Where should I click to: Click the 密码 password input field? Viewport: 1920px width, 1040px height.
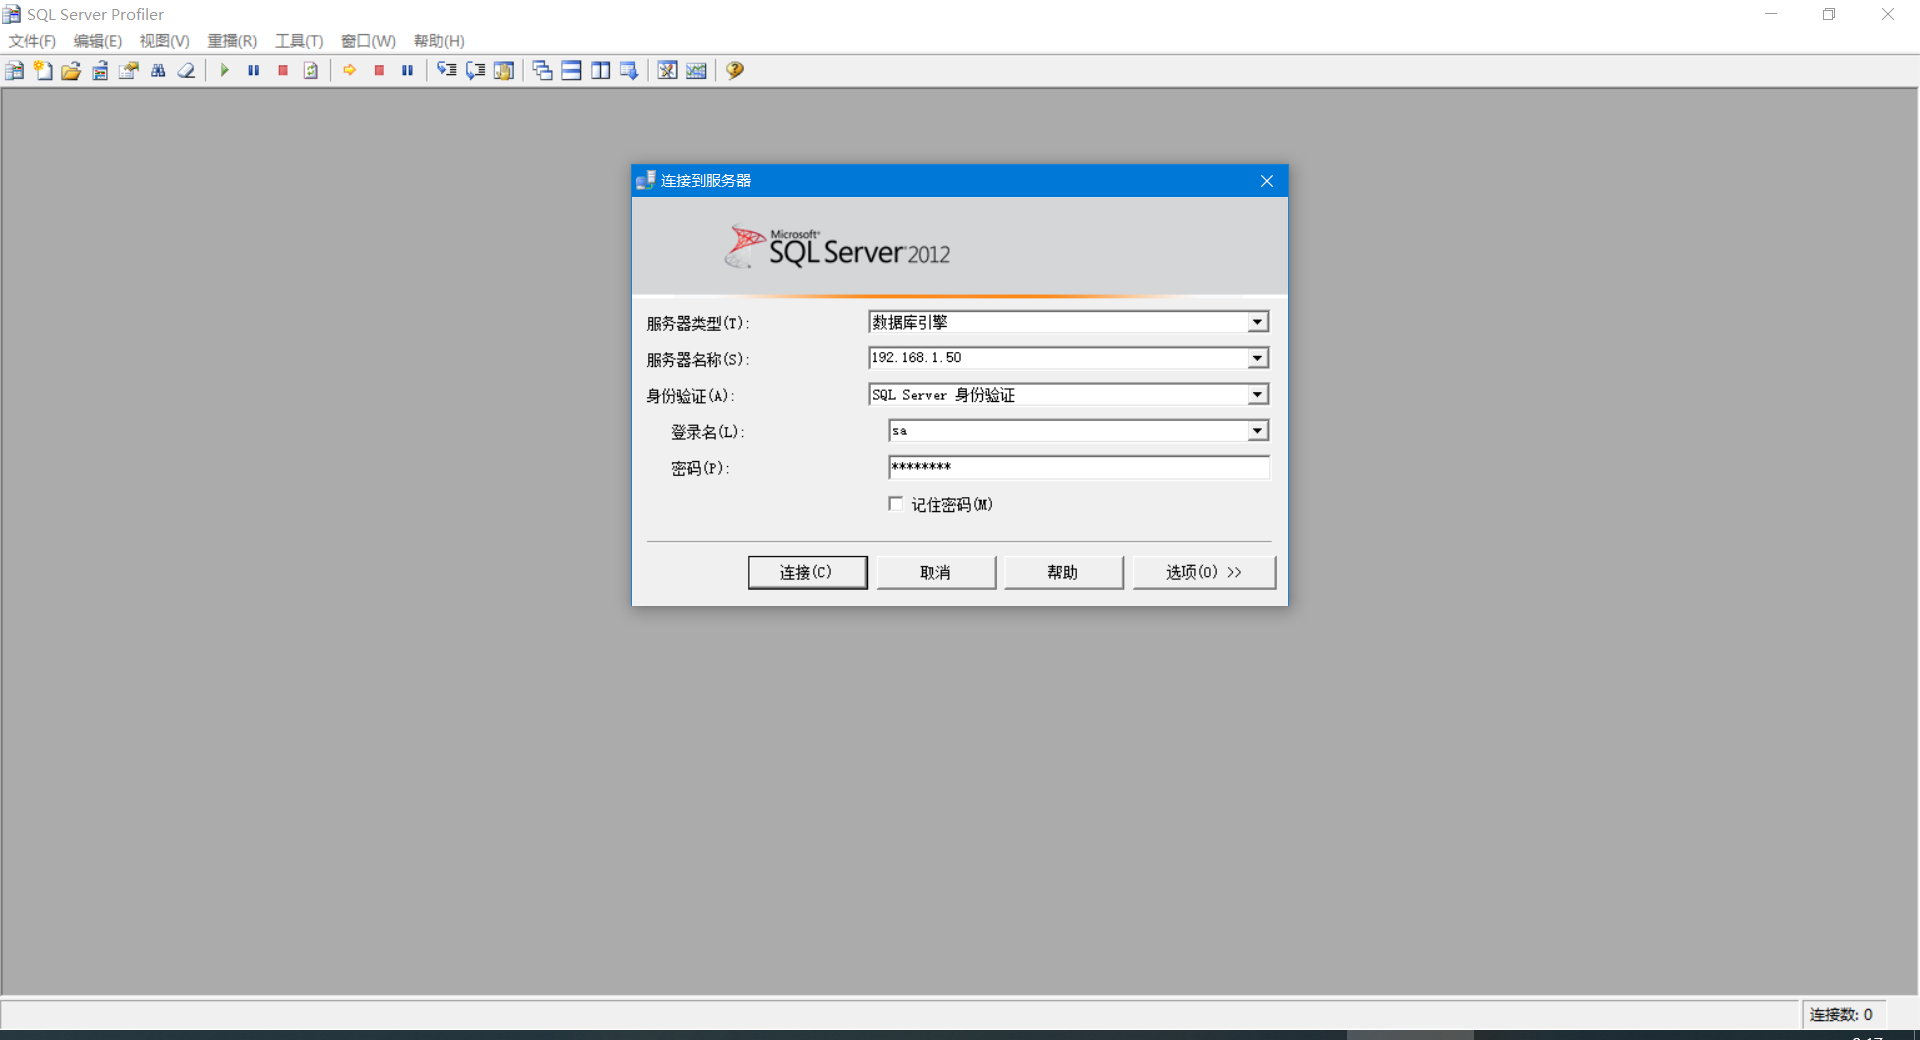click(1079, 467)
